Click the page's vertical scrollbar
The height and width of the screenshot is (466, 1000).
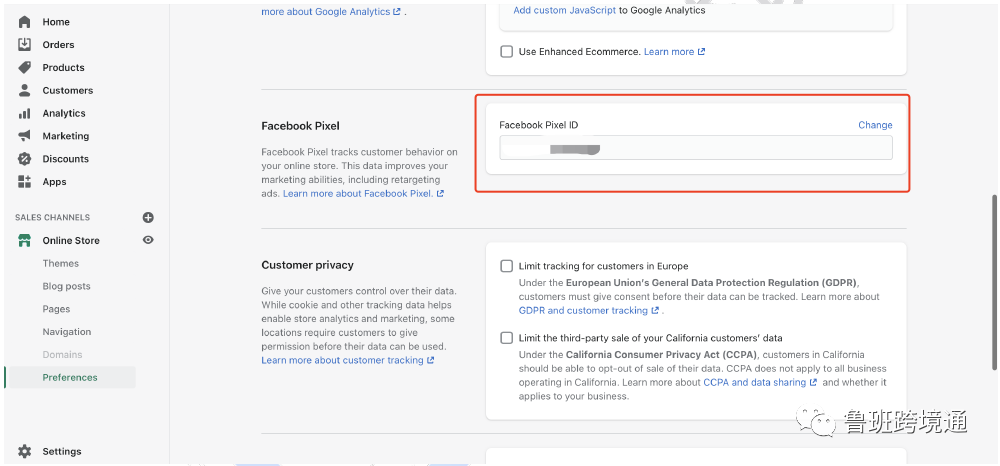tap(993, 250)
